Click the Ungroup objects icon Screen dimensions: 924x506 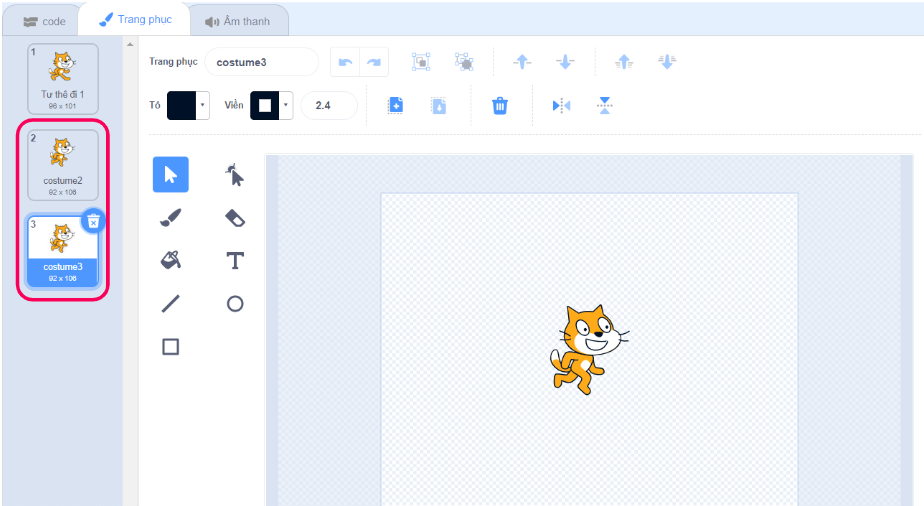(x=464, y=62)
